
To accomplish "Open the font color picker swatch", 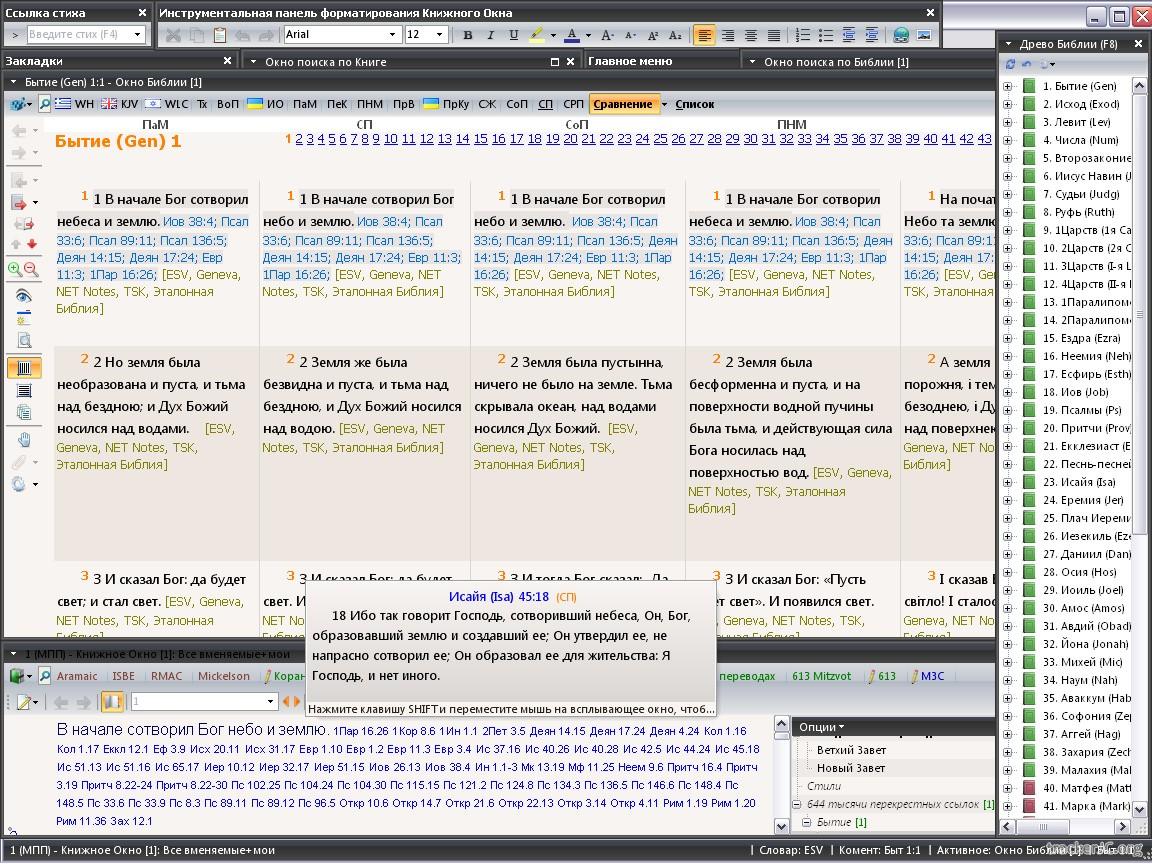I will (571, 35).
